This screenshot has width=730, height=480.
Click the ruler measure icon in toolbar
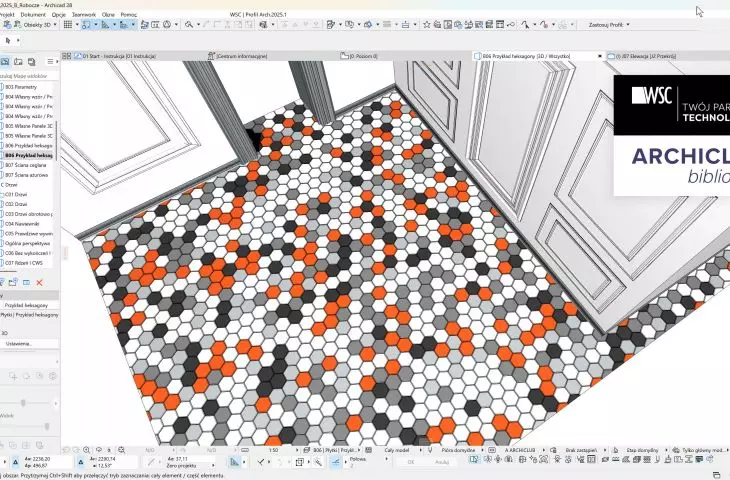pyautogui.click(x=106, y=25)
